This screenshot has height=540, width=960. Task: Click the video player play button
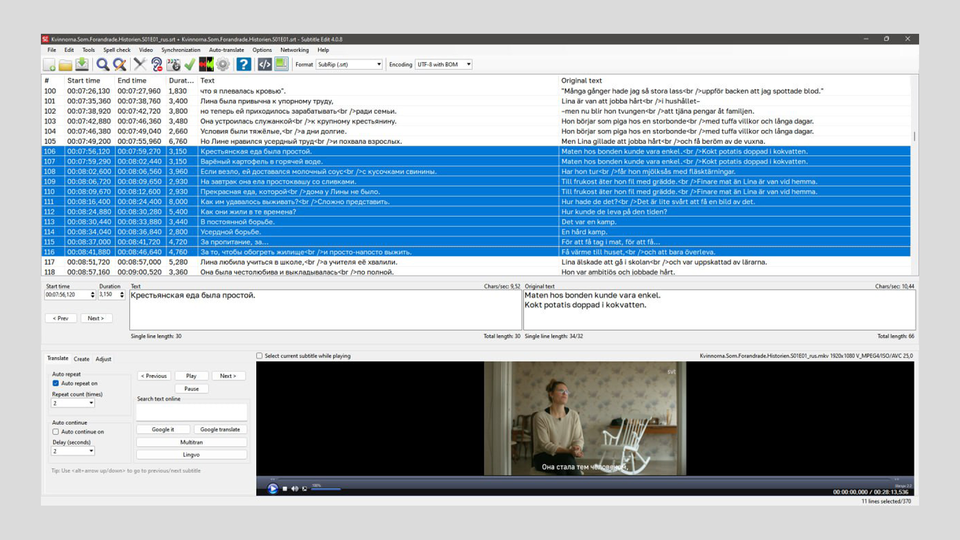(272, 489)
